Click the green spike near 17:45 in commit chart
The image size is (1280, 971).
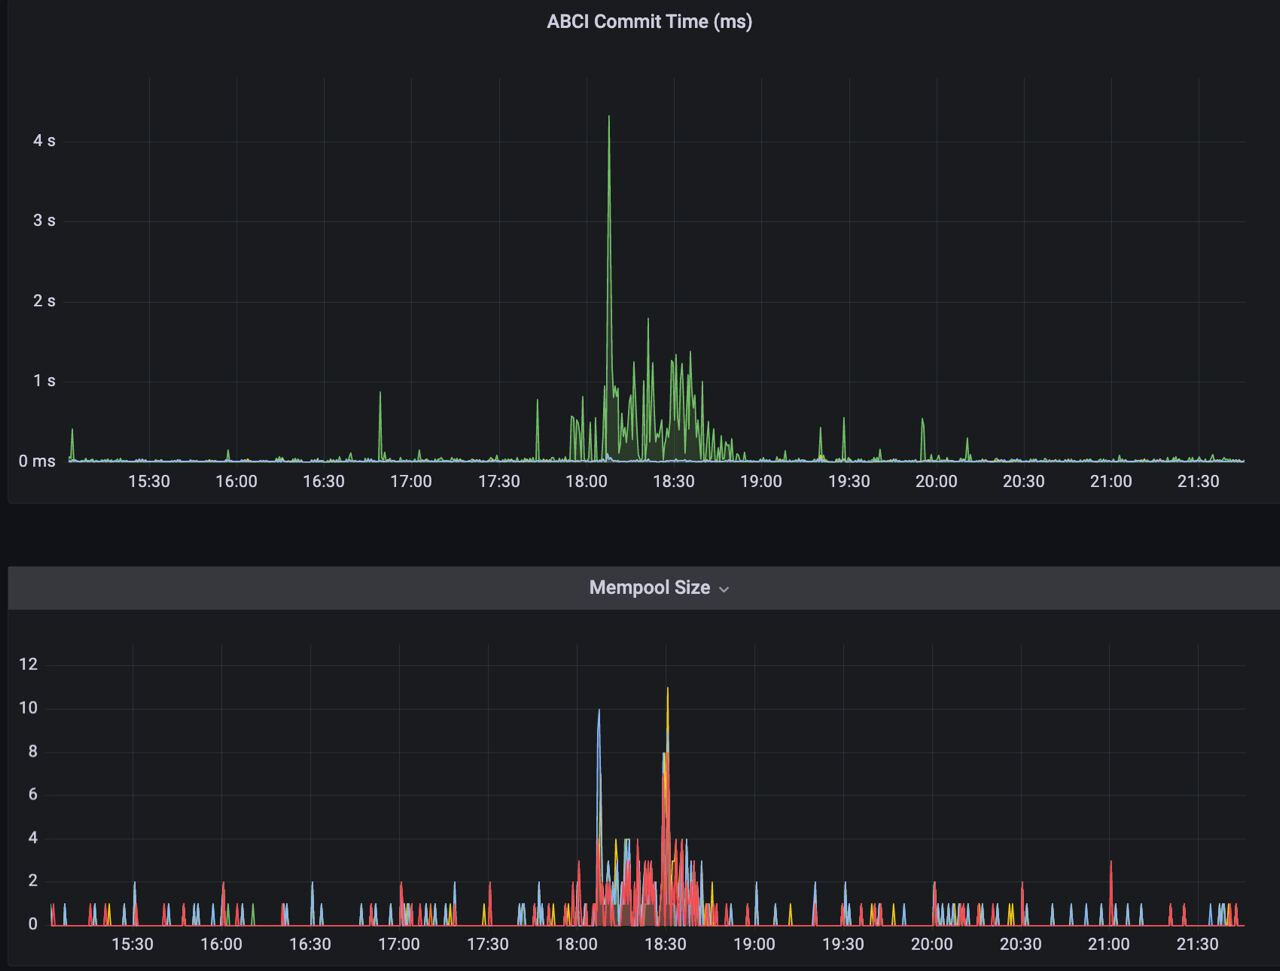click(x=537, y=403)
